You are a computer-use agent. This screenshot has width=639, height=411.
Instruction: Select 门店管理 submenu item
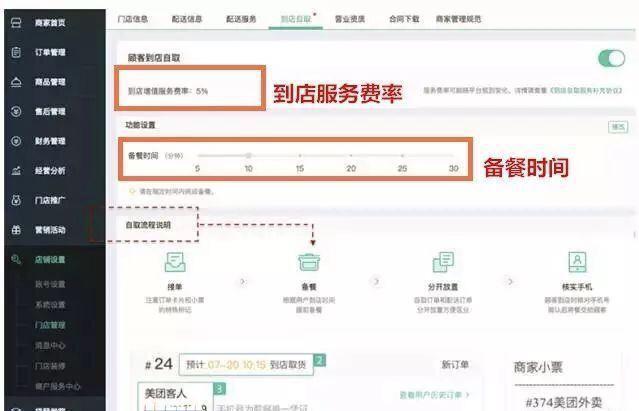(x=50, y=325)
